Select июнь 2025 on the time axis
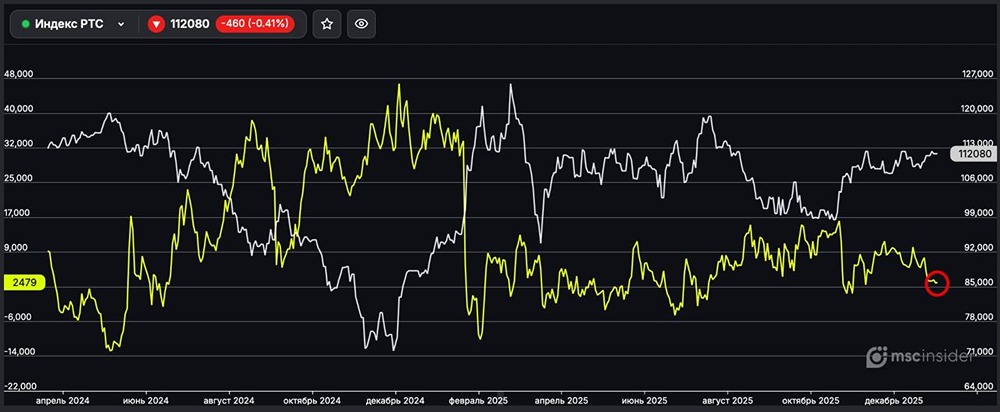Screen dimensions: 1000x412 pyautogui.click(x=644, y=401)
